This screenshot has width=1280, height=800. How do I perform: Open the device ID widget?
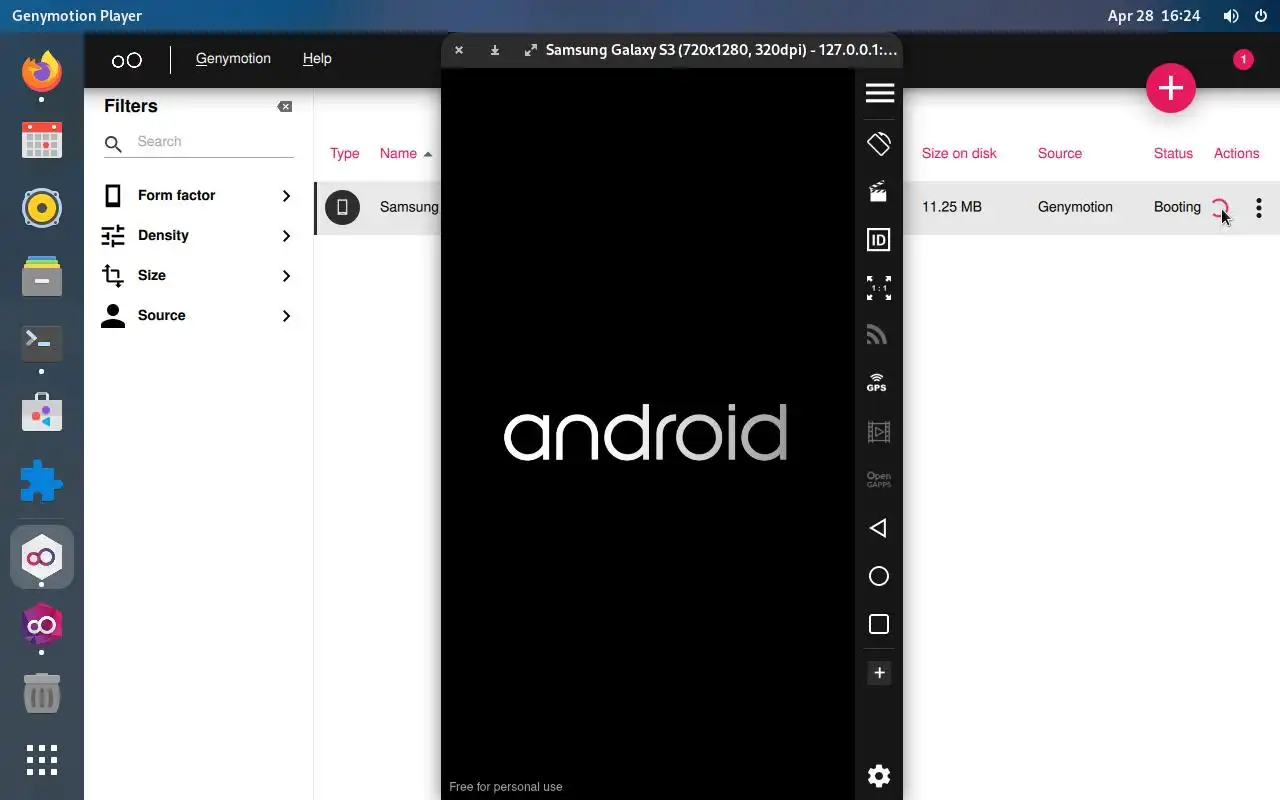879,239
